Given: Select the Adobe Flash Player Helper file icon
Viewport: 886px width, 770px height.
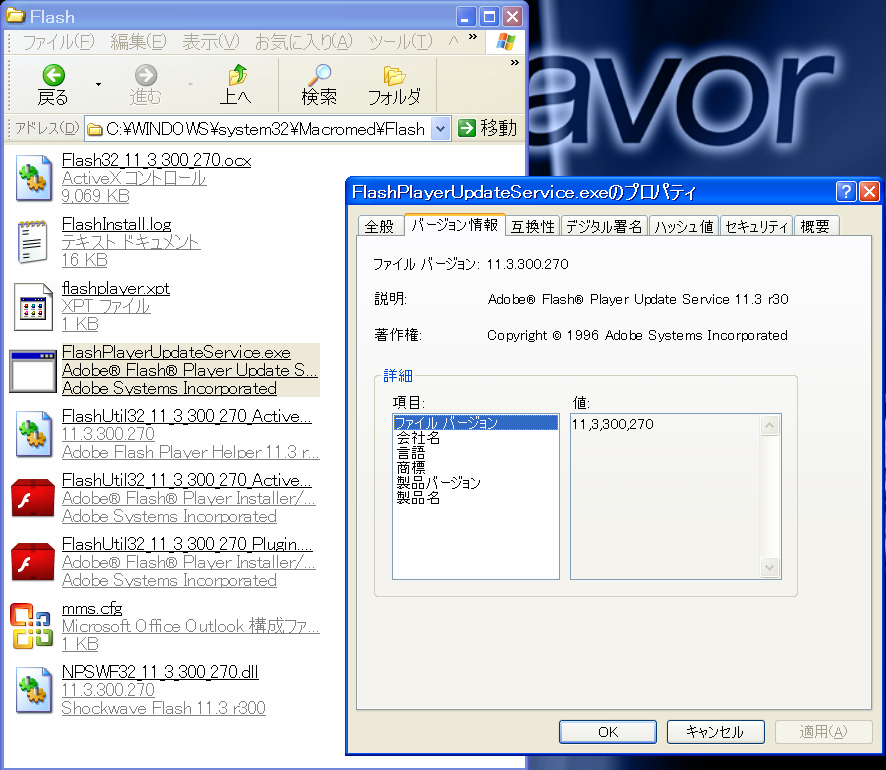Looking at the screenshot, I should (33, 434).
